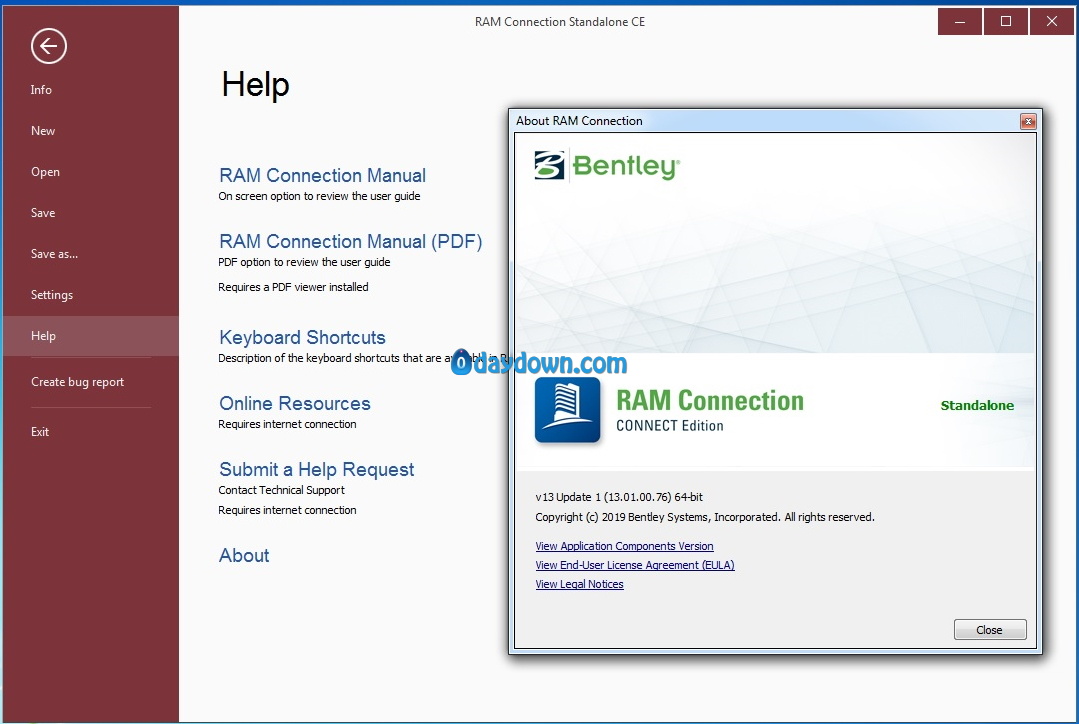Open Settings from the sidebar

point(52,295)
